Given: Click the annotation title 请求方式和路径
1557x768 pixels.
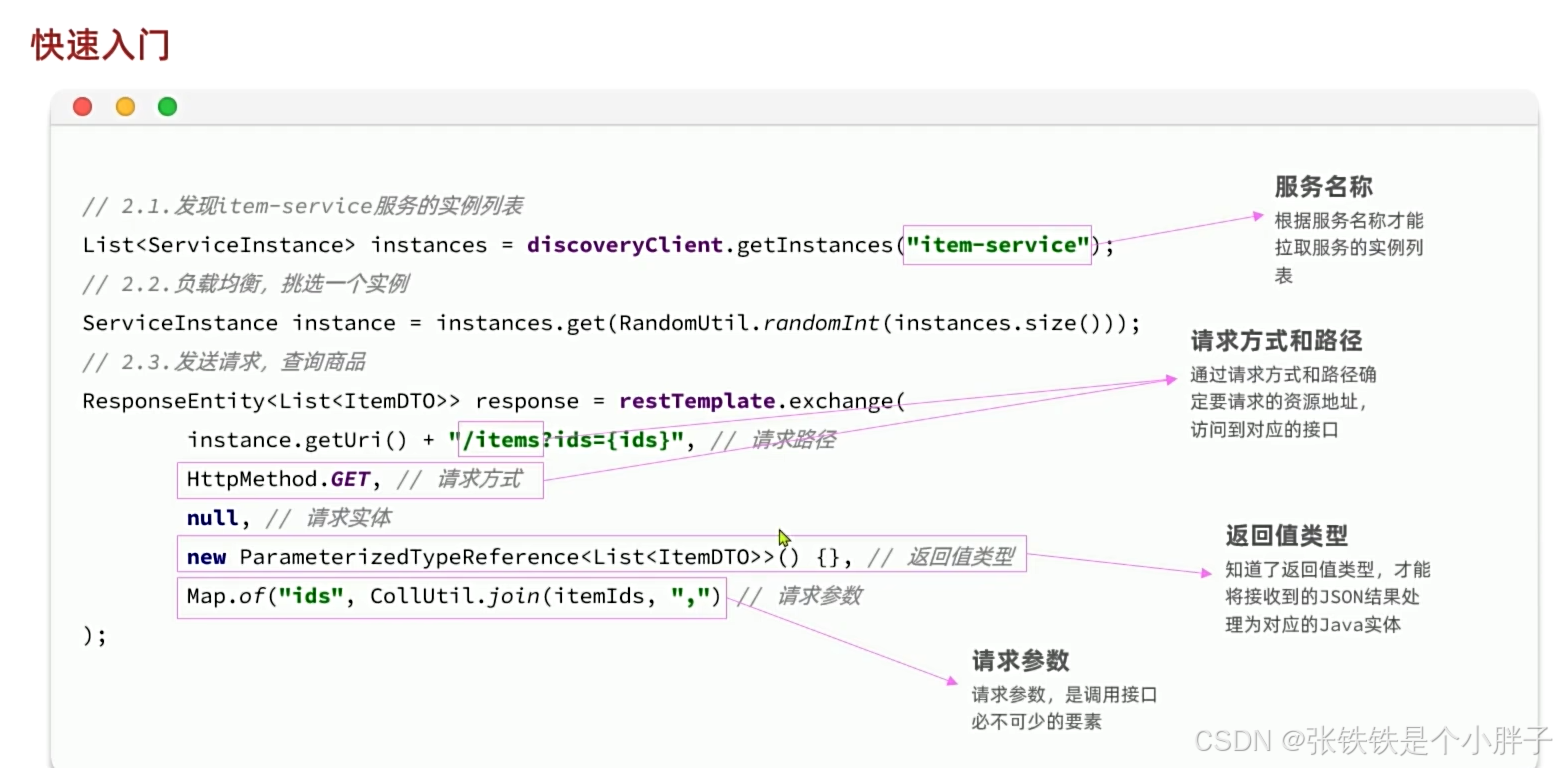Looking at the screenshot, I should [x=1276, y=341].
